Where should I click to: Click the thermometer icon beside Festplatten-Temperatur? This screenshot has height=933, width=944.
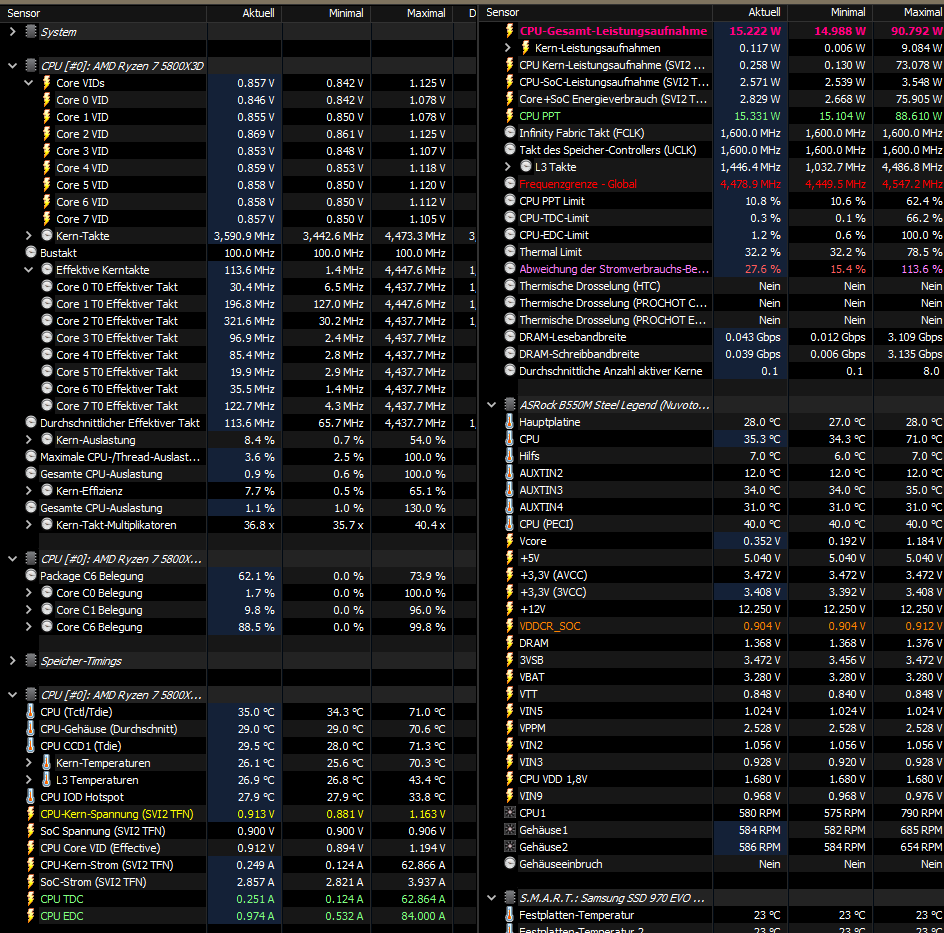coord(512,914)
